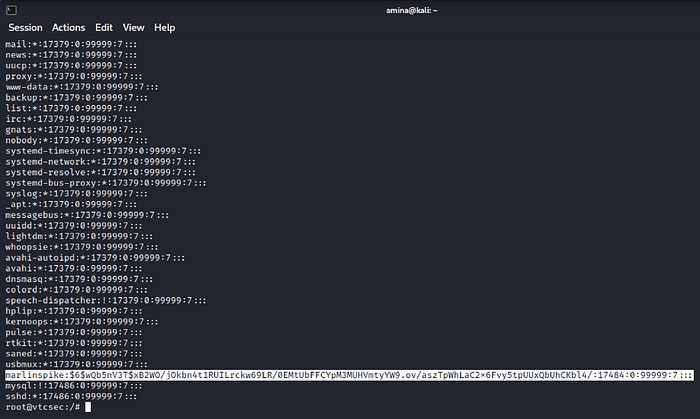Click the avahi-autoipd entry line
Screen dimensions: 700x419
coord(95,258)
